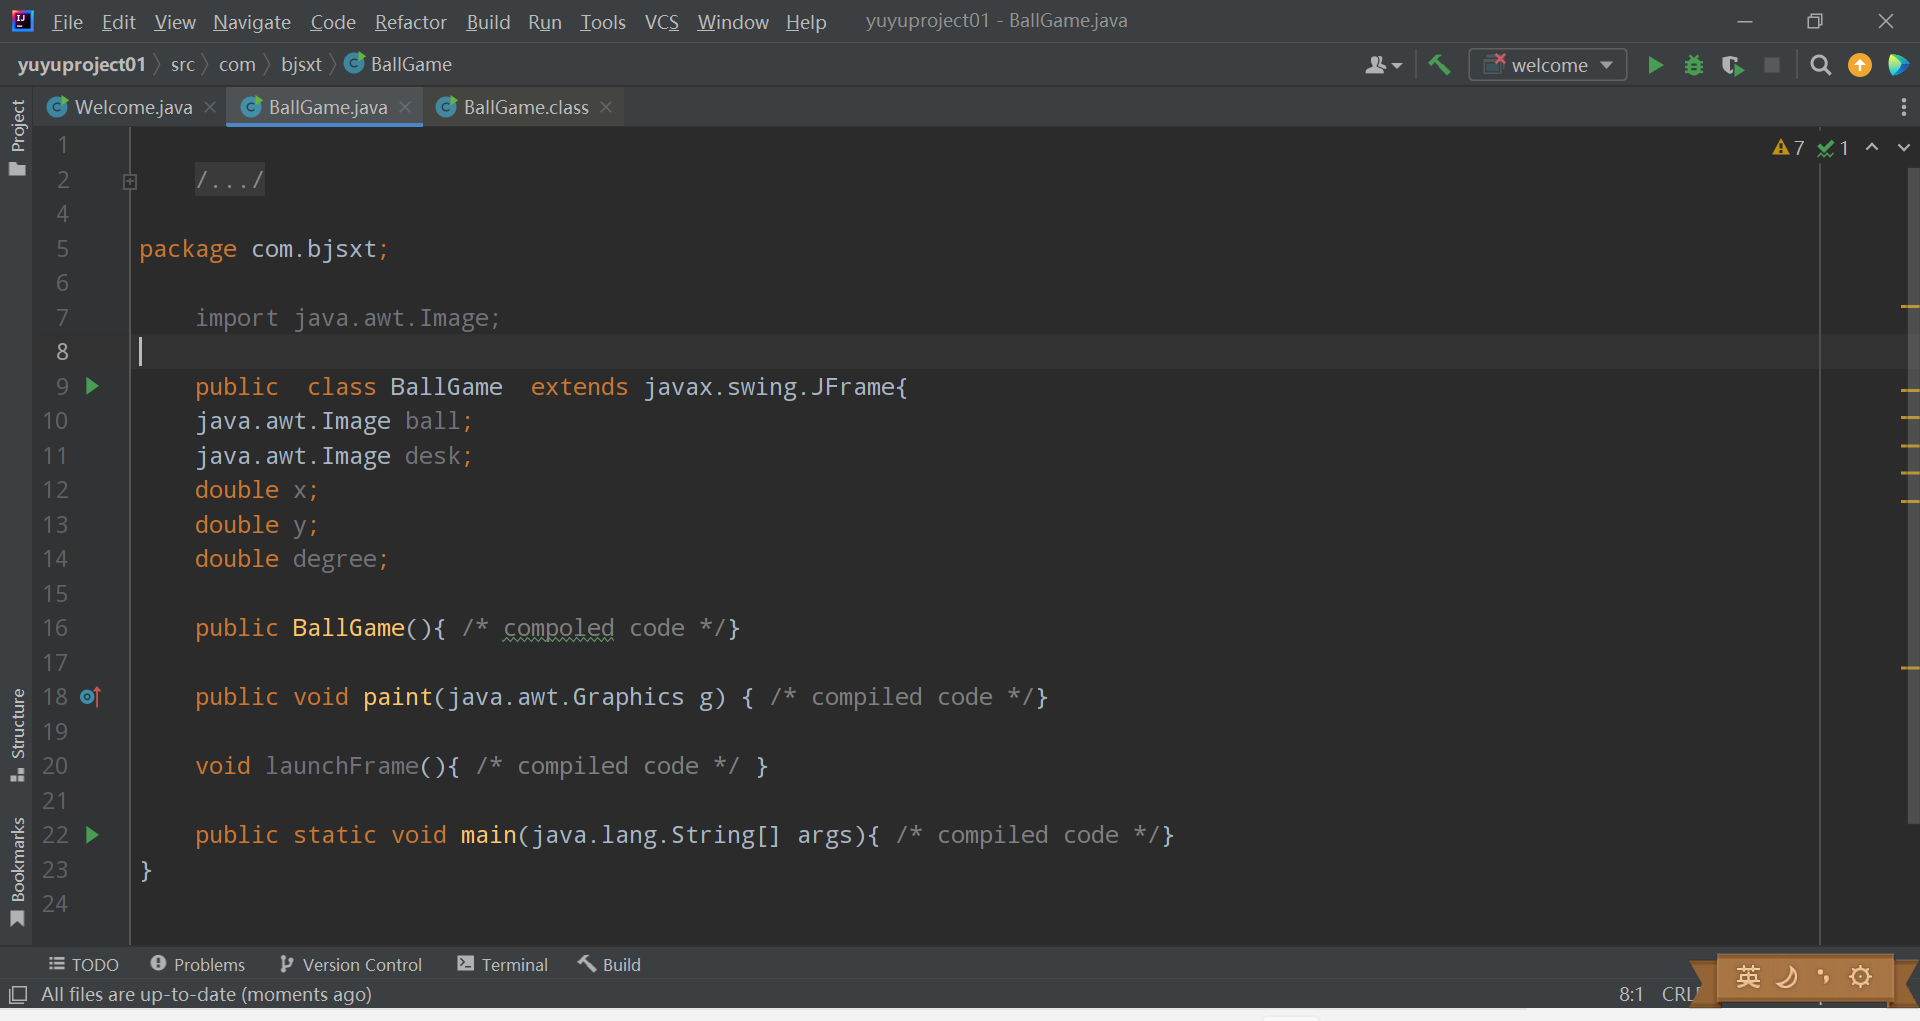Click the yellow warning stripe marker near line 7

click(1909, 306)
